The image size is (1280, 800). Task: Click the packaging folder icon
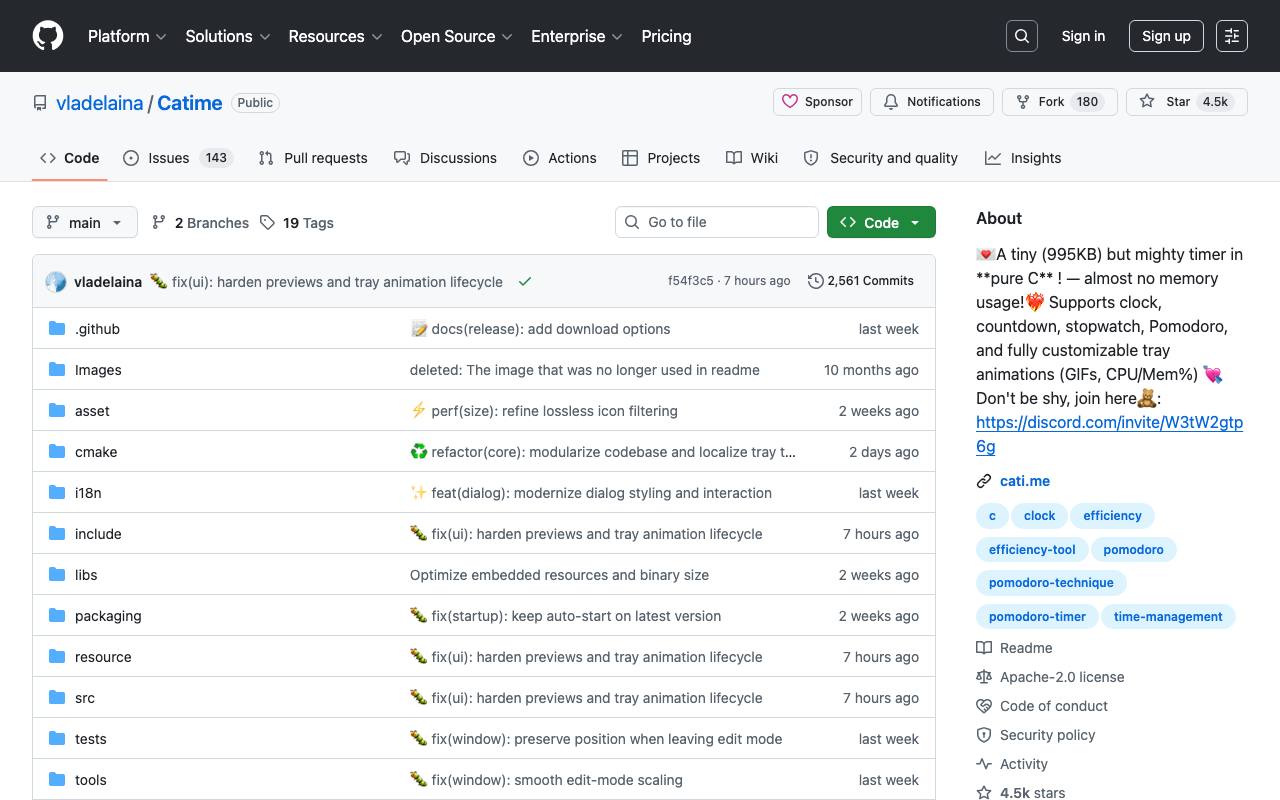[57, 616]
